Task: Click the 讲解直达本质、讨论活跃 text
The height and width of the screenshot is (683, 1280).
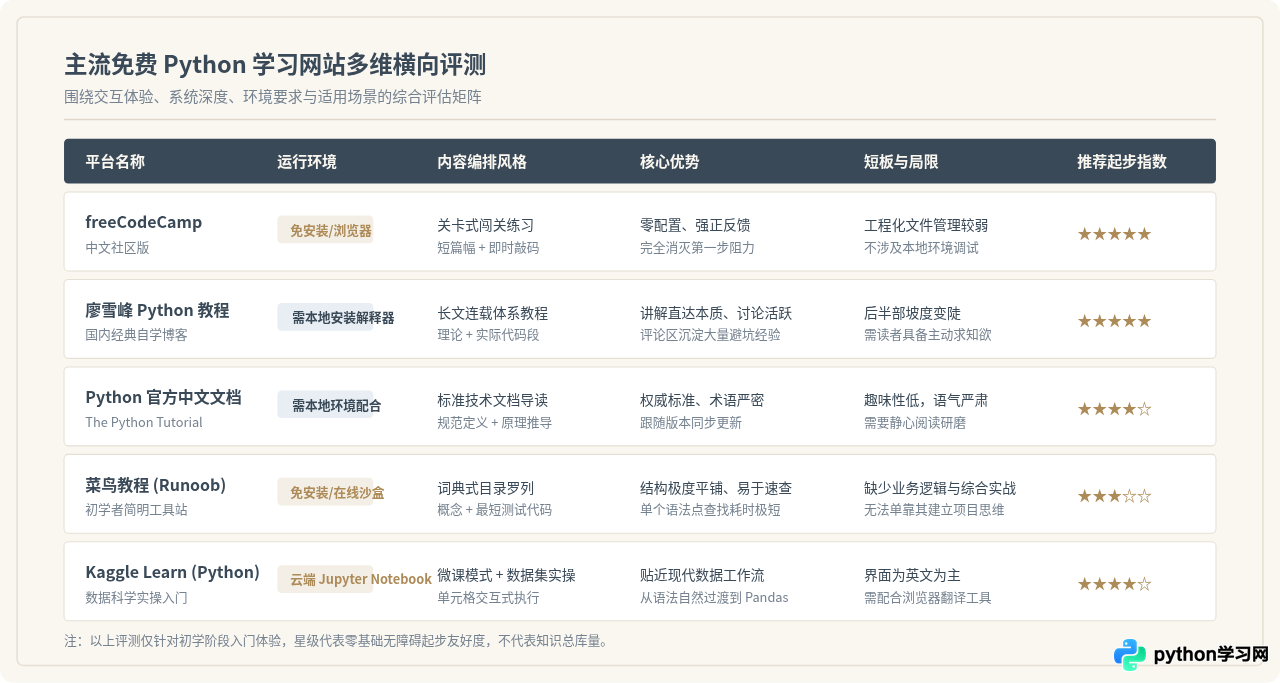Action: point(716,313)
